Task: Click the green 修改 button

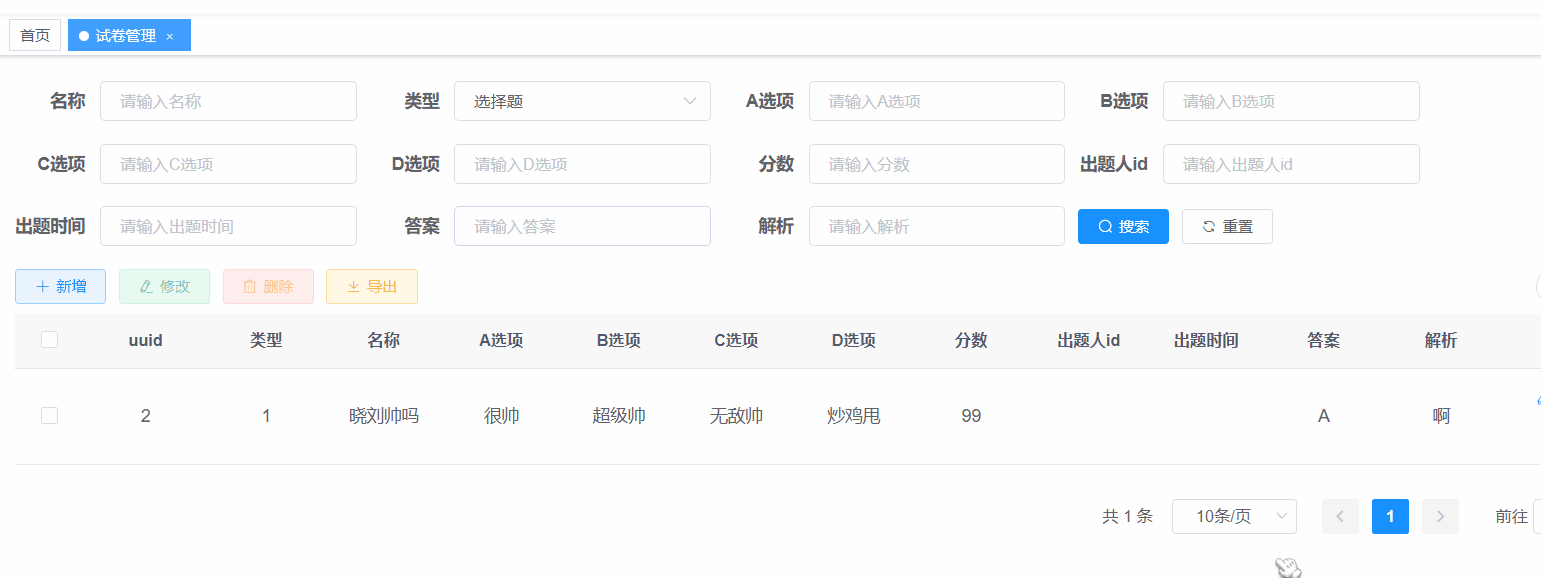Action: point(164,286)
